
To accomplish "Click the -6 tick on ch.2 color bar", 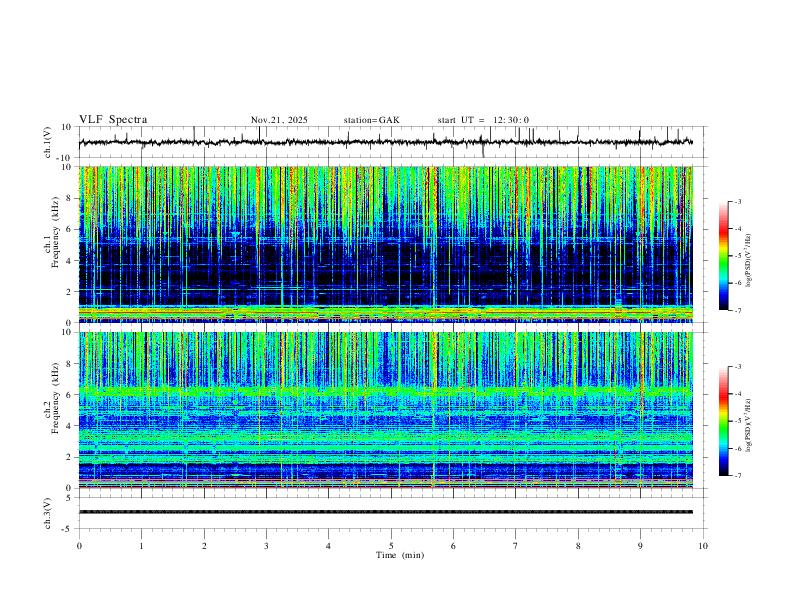I will point(737,448).
